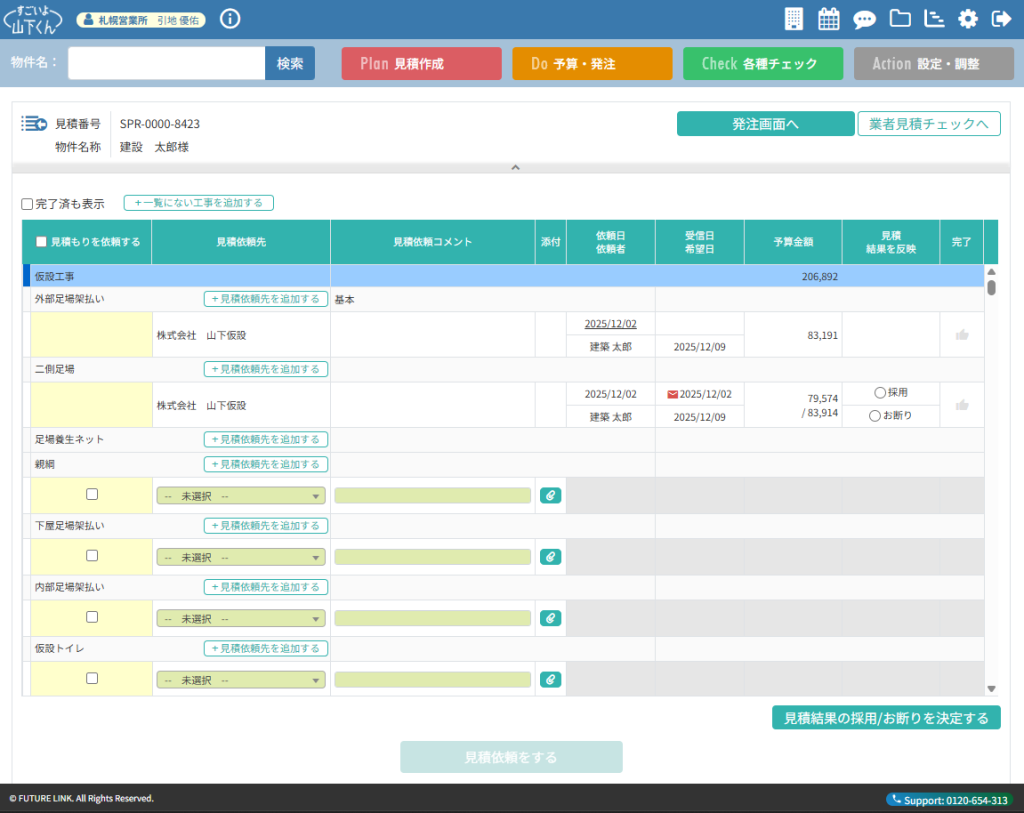
Task: Click 見積結果の採用/お断りを決定する button
Action: click(x=886, y=718)
